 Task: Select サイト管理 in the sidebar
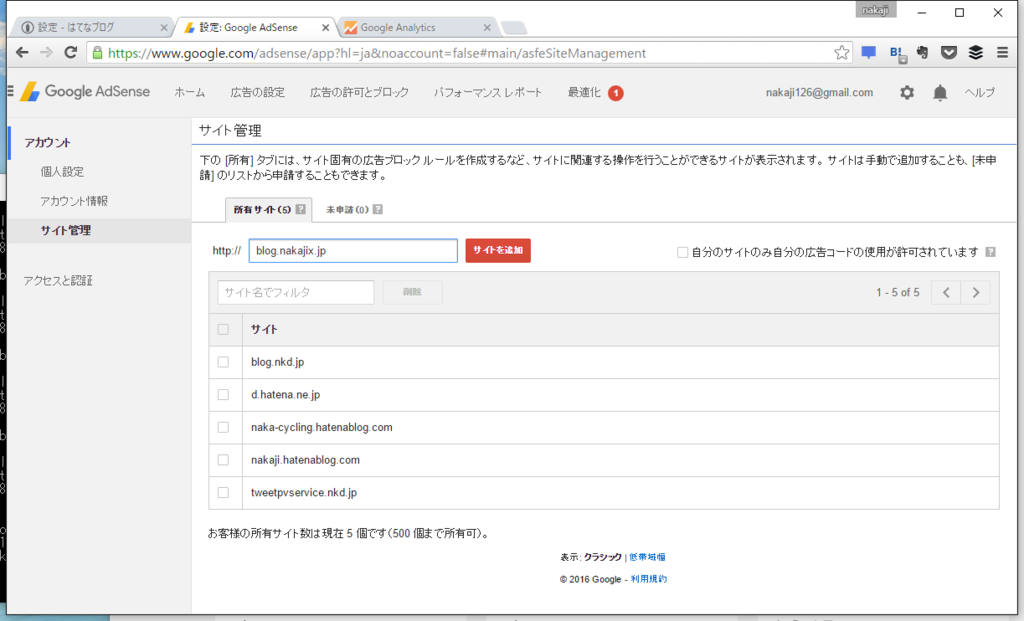(65, 231)
